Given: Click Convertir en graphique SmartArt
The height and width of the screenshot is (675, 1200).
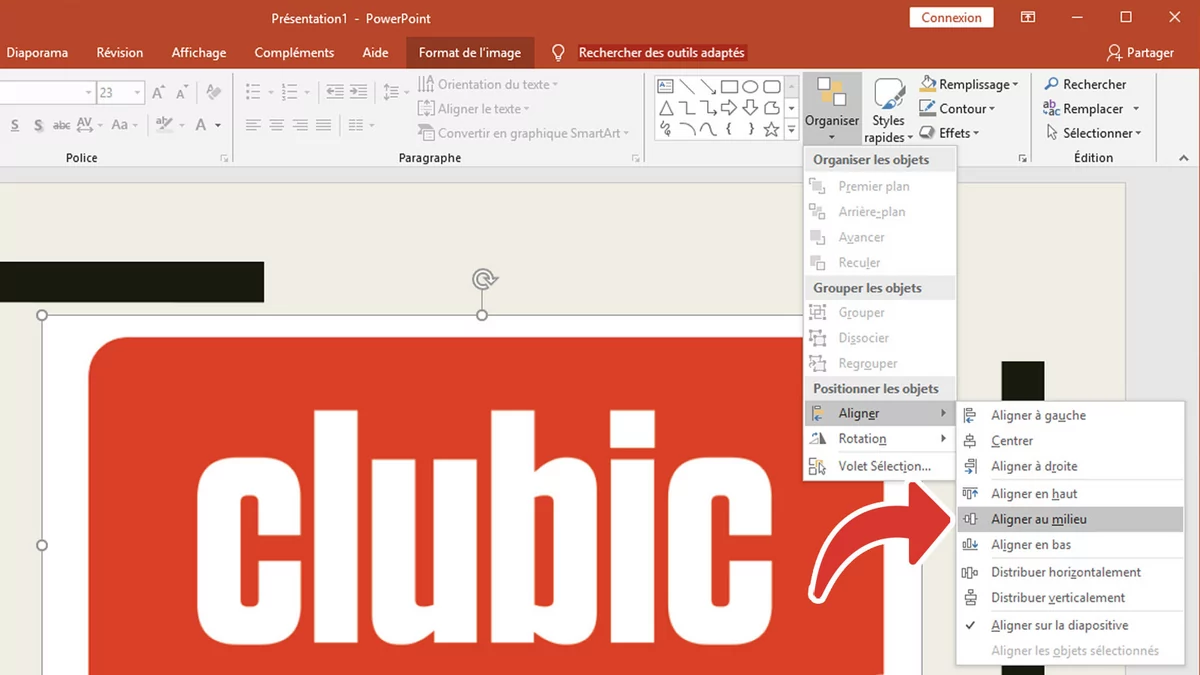Looking at the screenshot, I should pyautogui.click(x=524, y=133).
